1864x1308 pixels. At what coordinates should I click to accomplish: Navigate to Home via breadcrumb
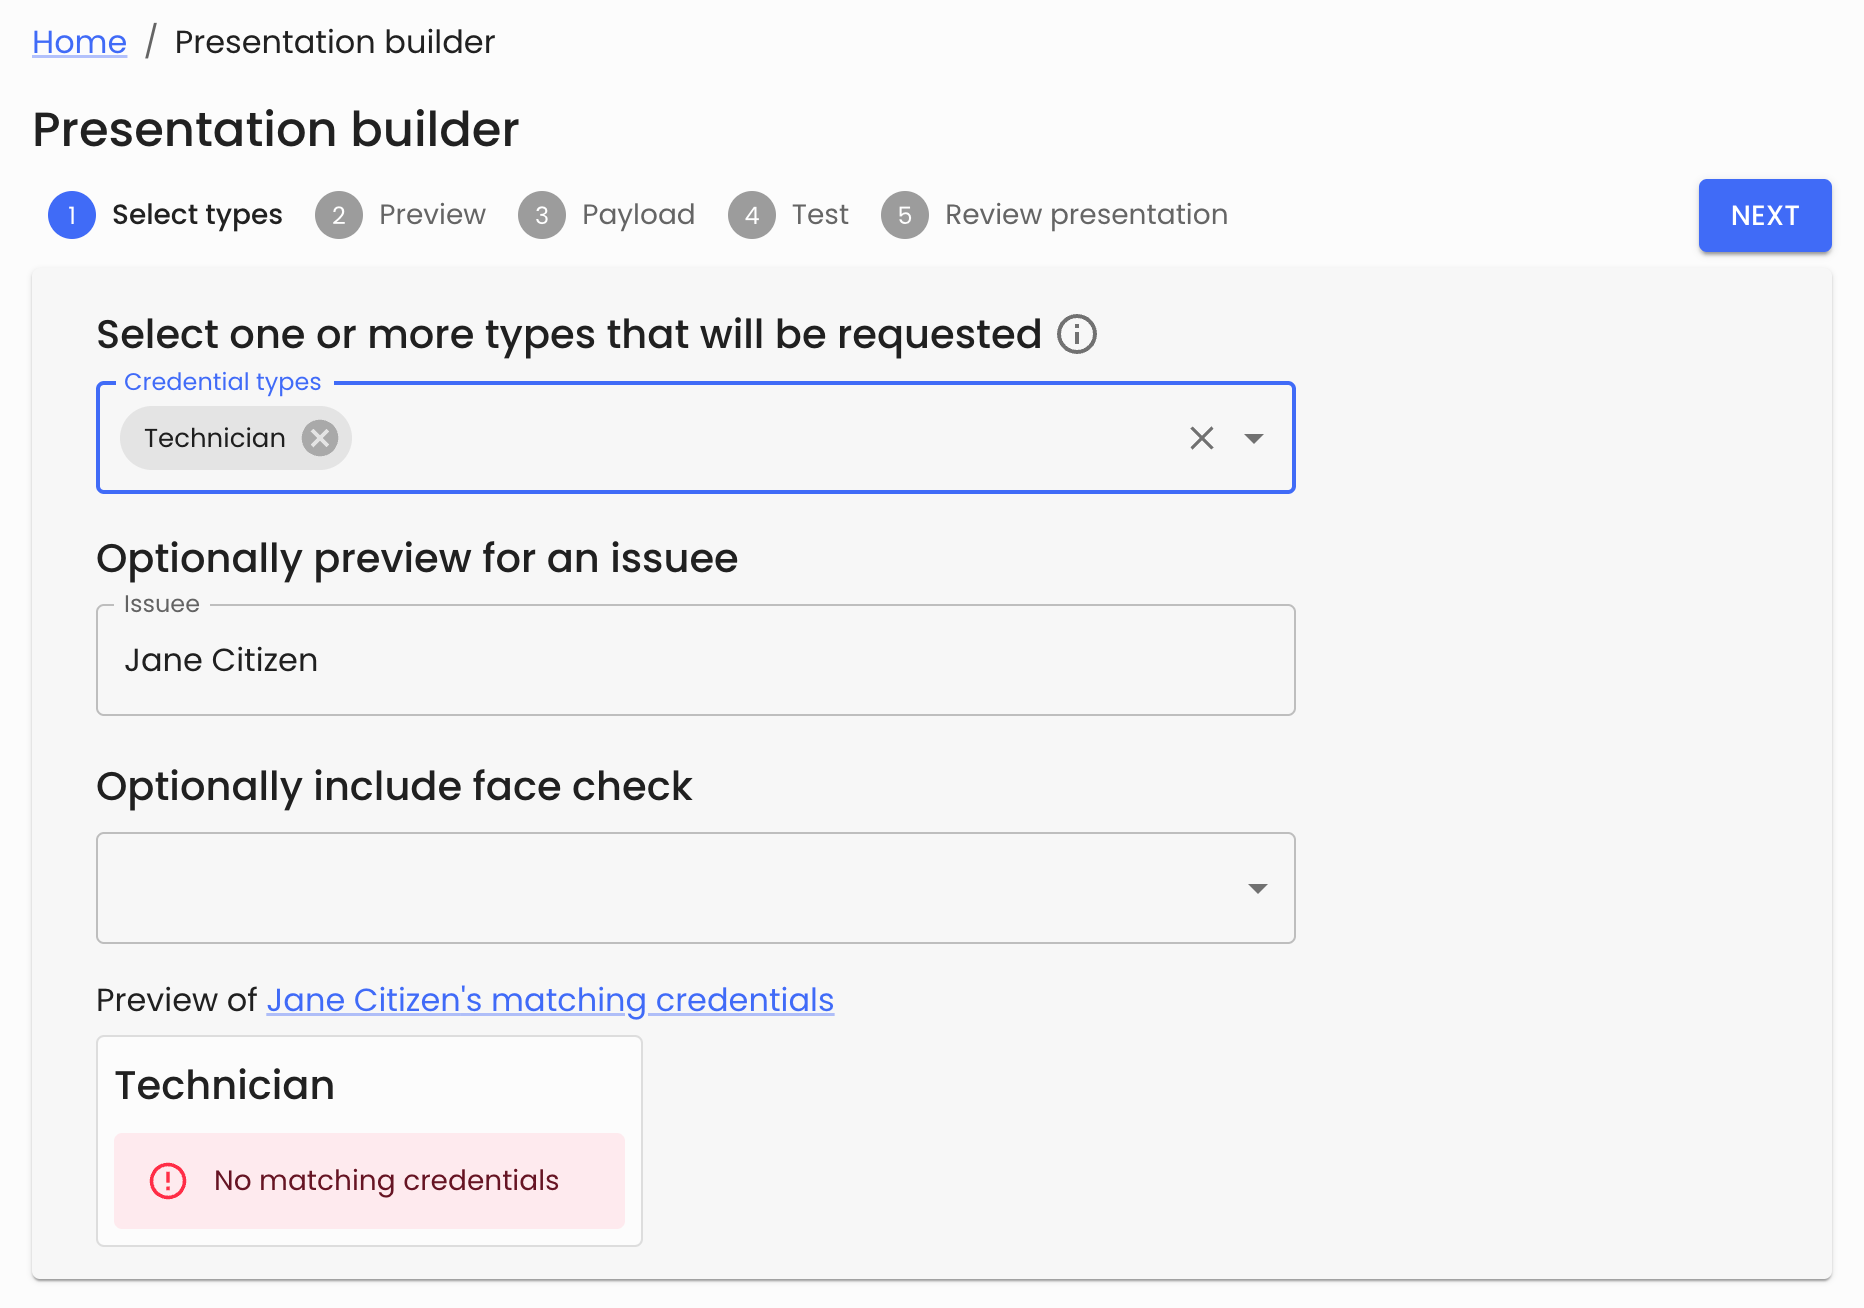point(80,42)
